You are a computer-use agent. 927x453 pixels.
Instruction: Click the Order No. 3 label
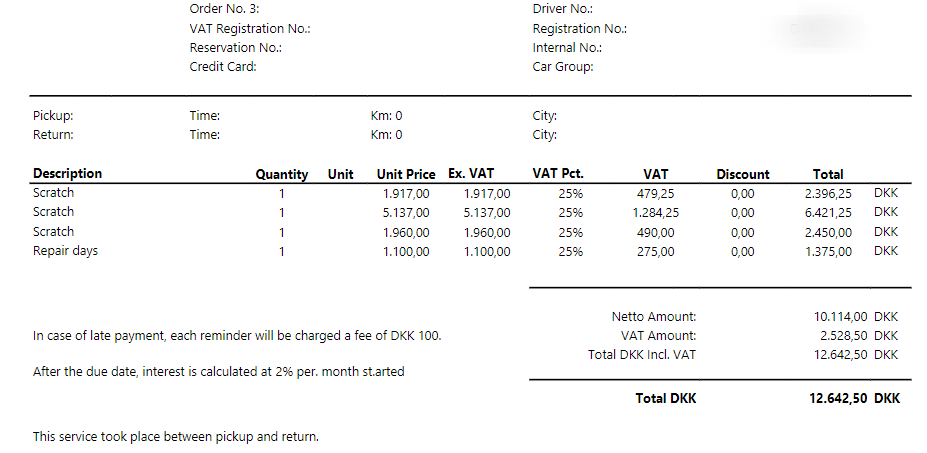[224, 9]
